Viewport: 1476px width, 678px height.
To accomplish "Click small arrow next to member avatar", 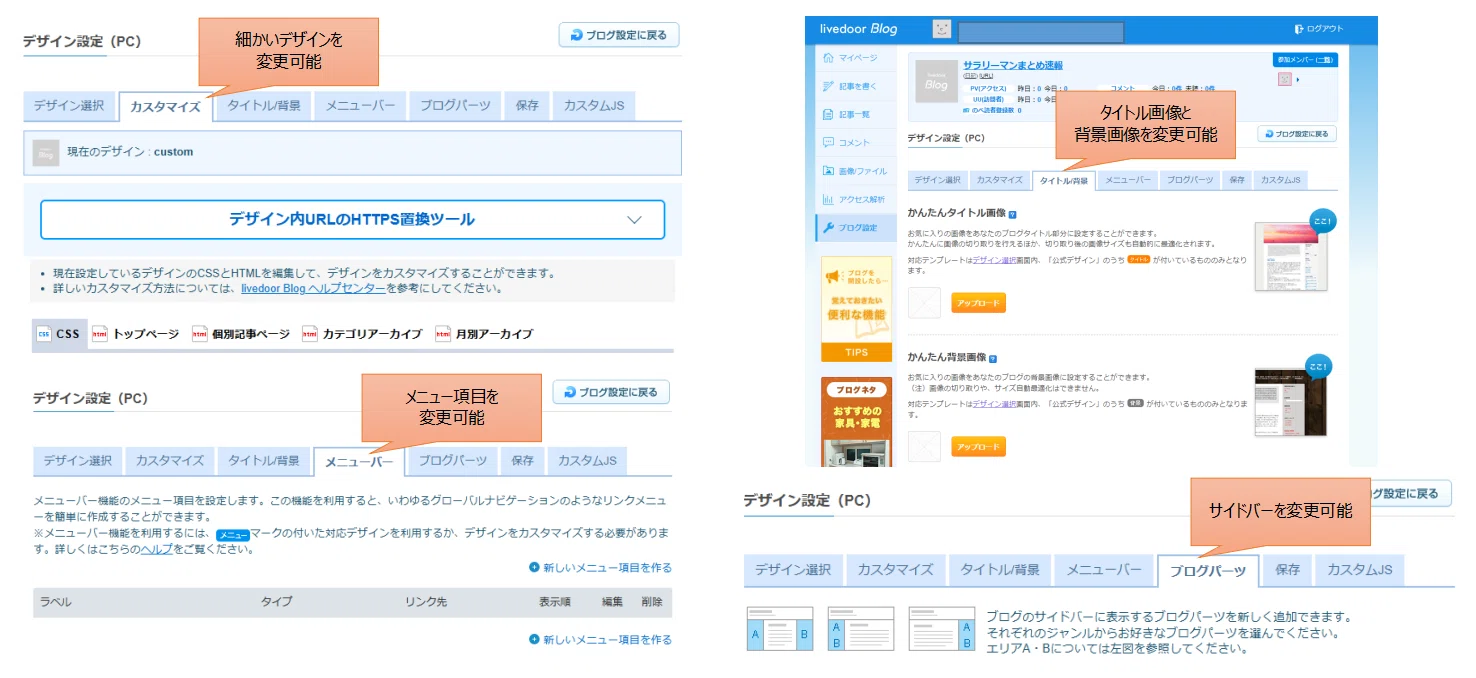I will coord(1298,80).
